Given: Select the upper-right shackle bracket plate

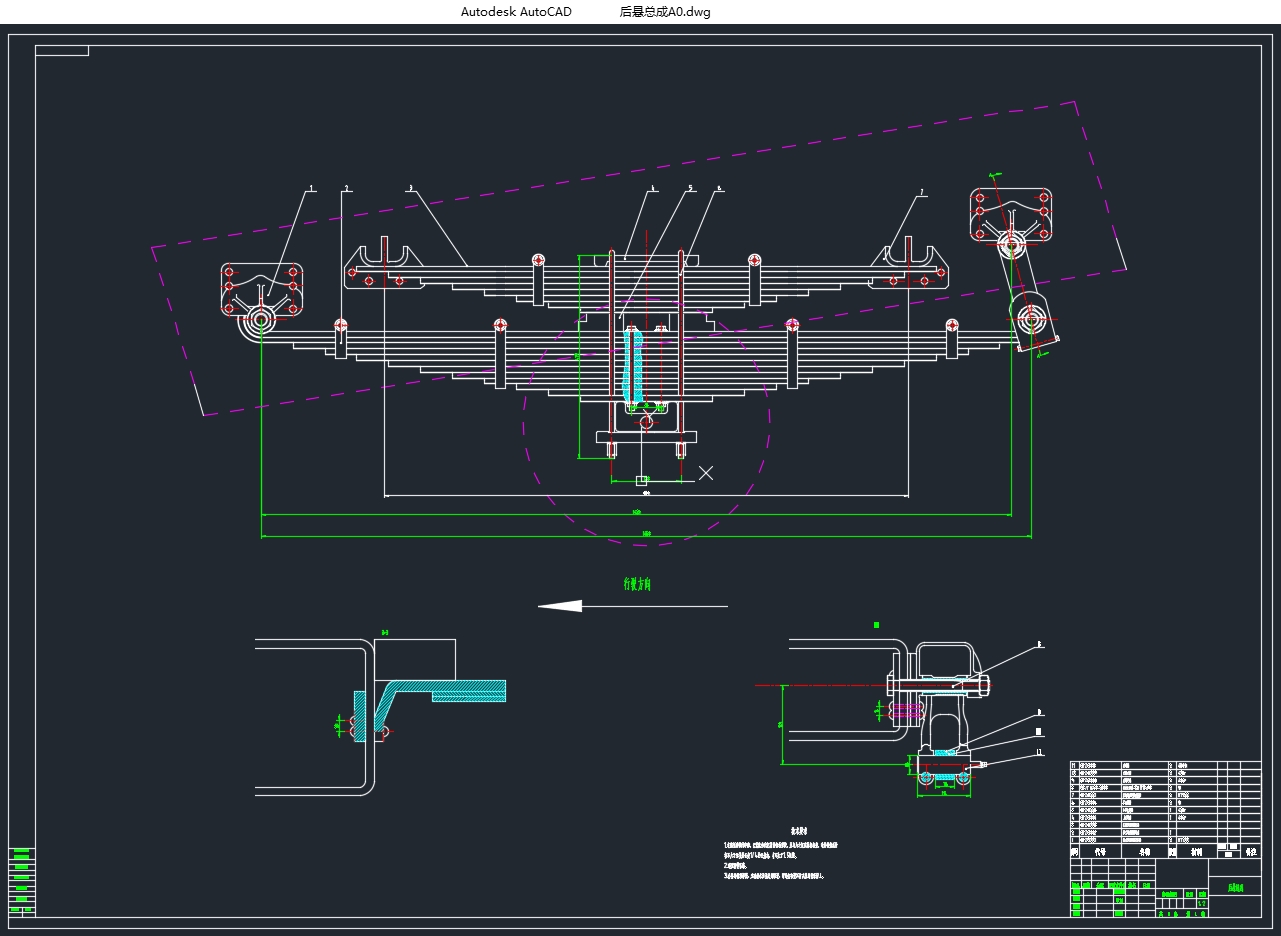Looking at the screenshot, I should [1011, 214].
